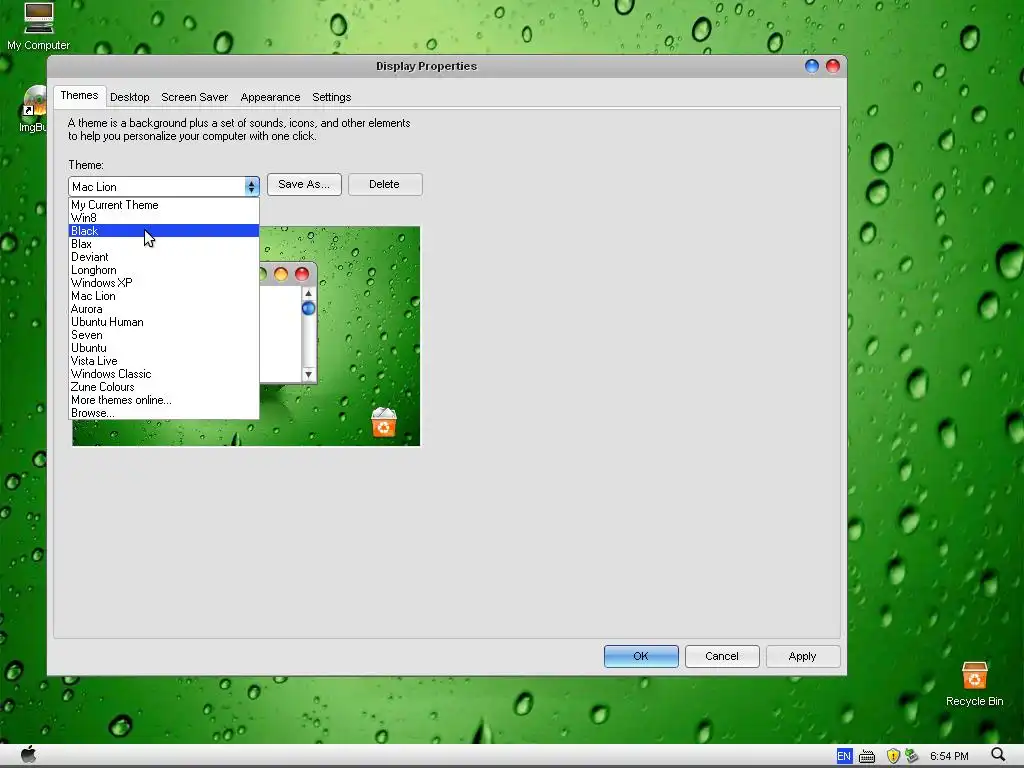Screen dimensions: 1024x768
Task: Select the highlighted Black theme
Action: coord(164,231)
